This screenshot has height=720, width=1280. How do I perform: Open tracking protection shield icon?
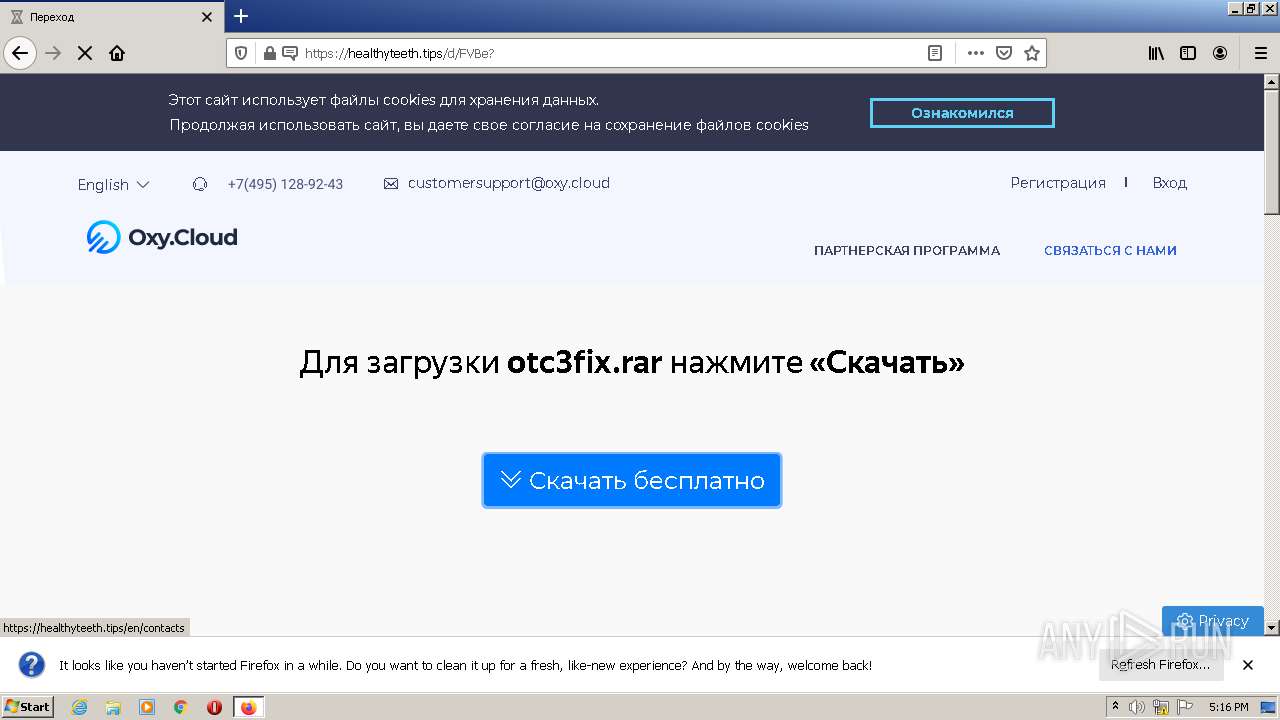(241, 53)
